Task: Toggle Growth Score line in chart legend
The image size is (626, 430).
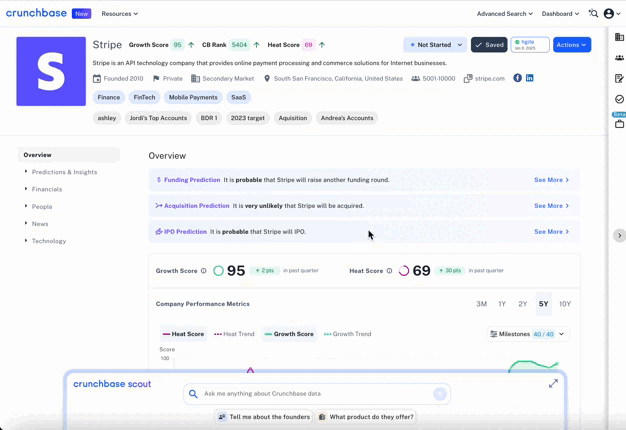Action: click(x=289, y=334)
